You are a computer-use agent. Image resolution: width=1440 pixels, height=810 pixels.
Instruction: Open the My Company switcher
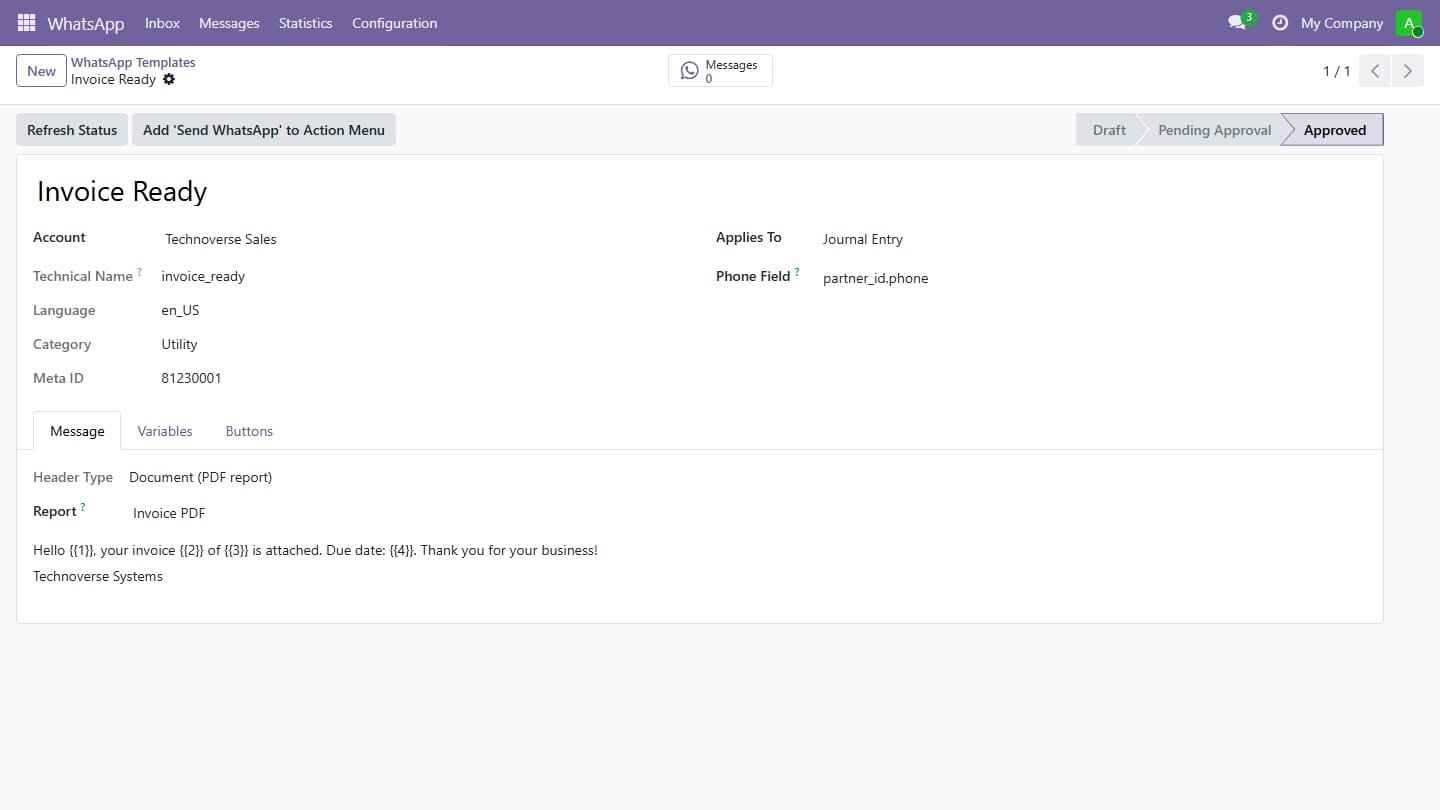click(1342, 23)
